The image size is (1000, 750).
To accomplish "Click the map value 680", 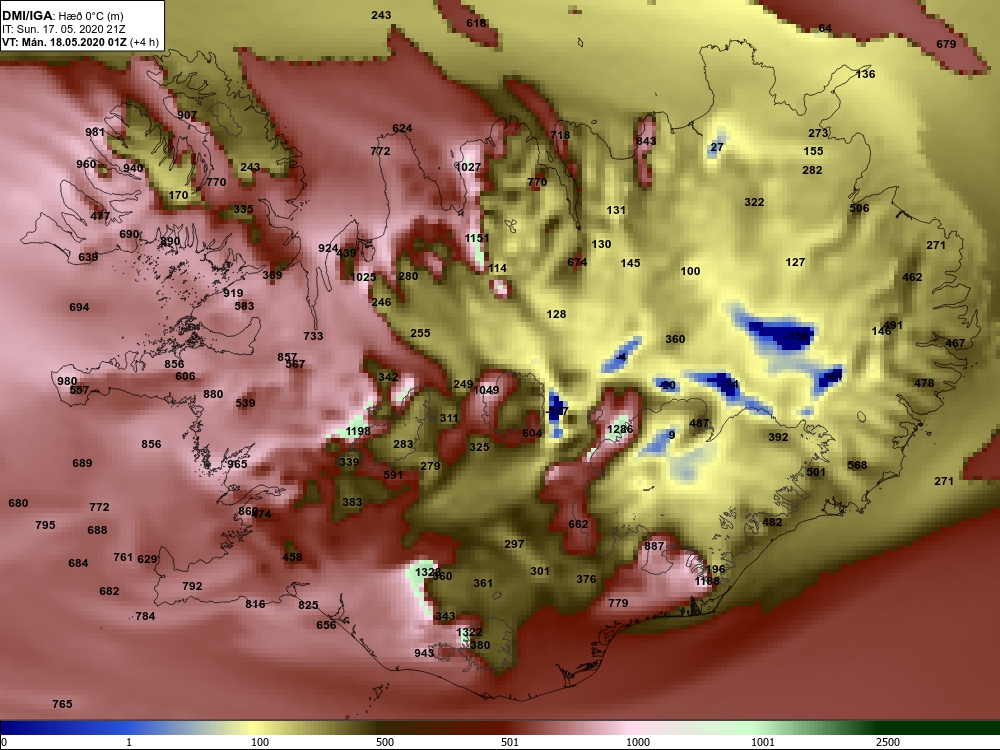I will pos(18,503).
